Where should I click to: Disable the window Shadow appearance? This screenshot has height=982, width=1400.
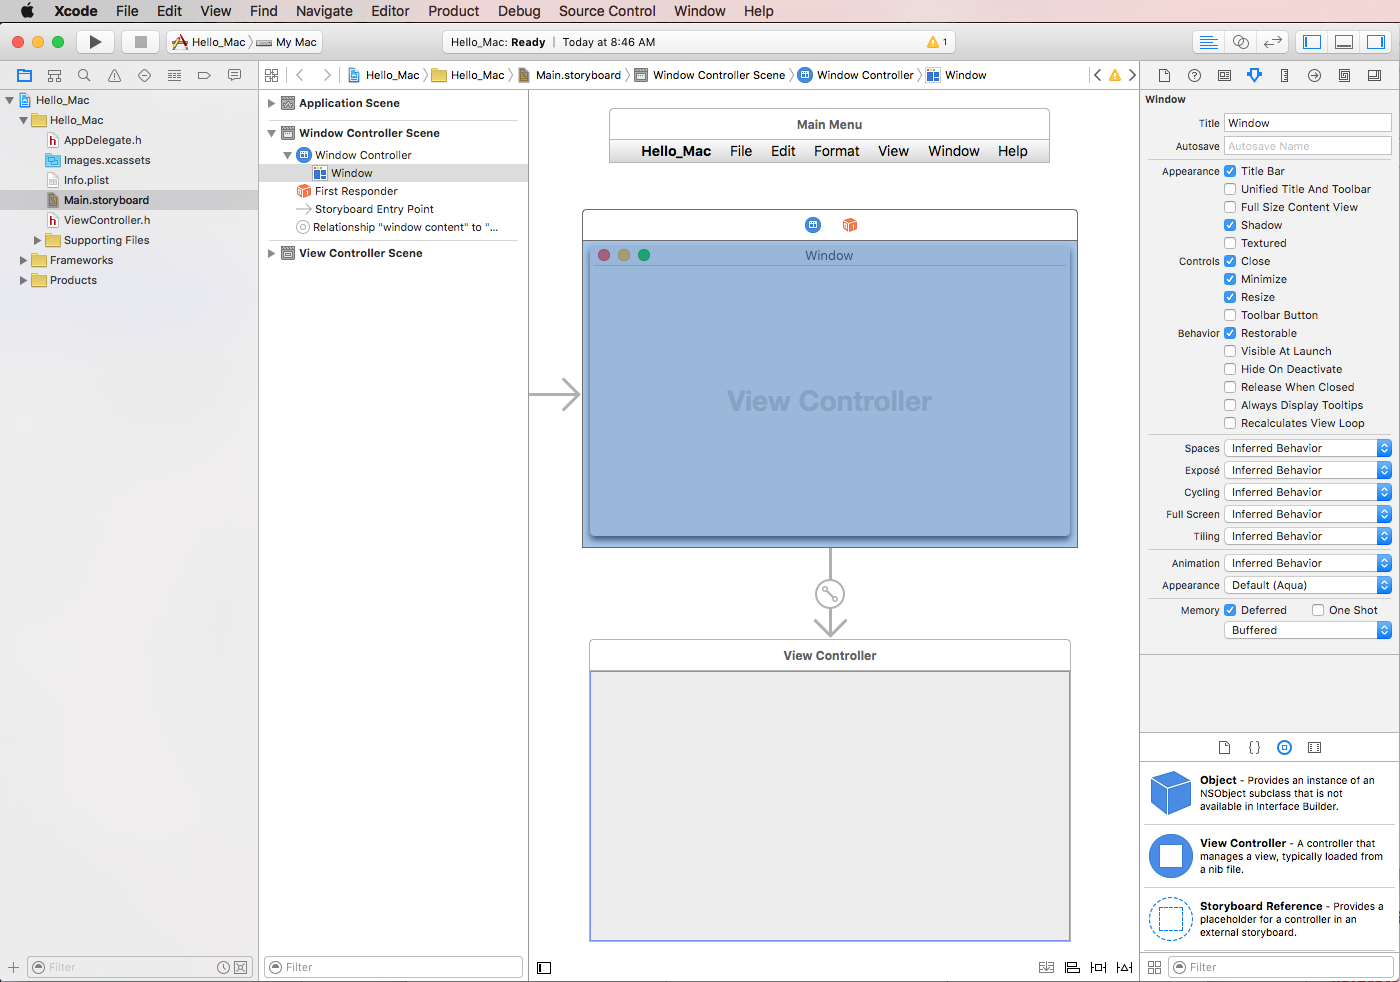[x=1230, y=225]
